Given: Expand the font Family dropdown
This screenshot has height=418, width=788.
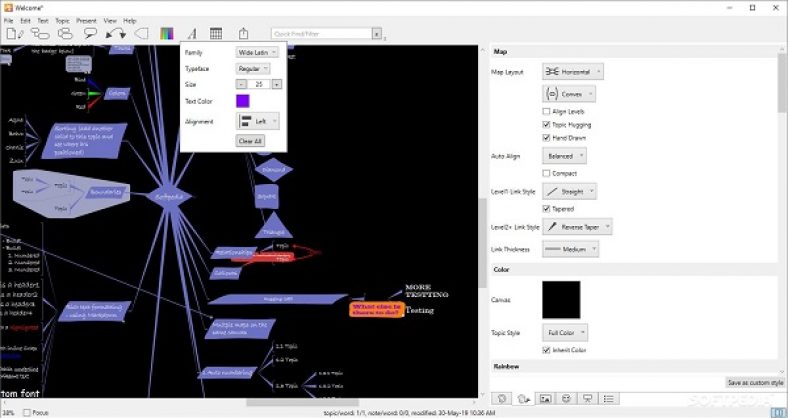Looking at the screenshot, I should click(257, 52).
